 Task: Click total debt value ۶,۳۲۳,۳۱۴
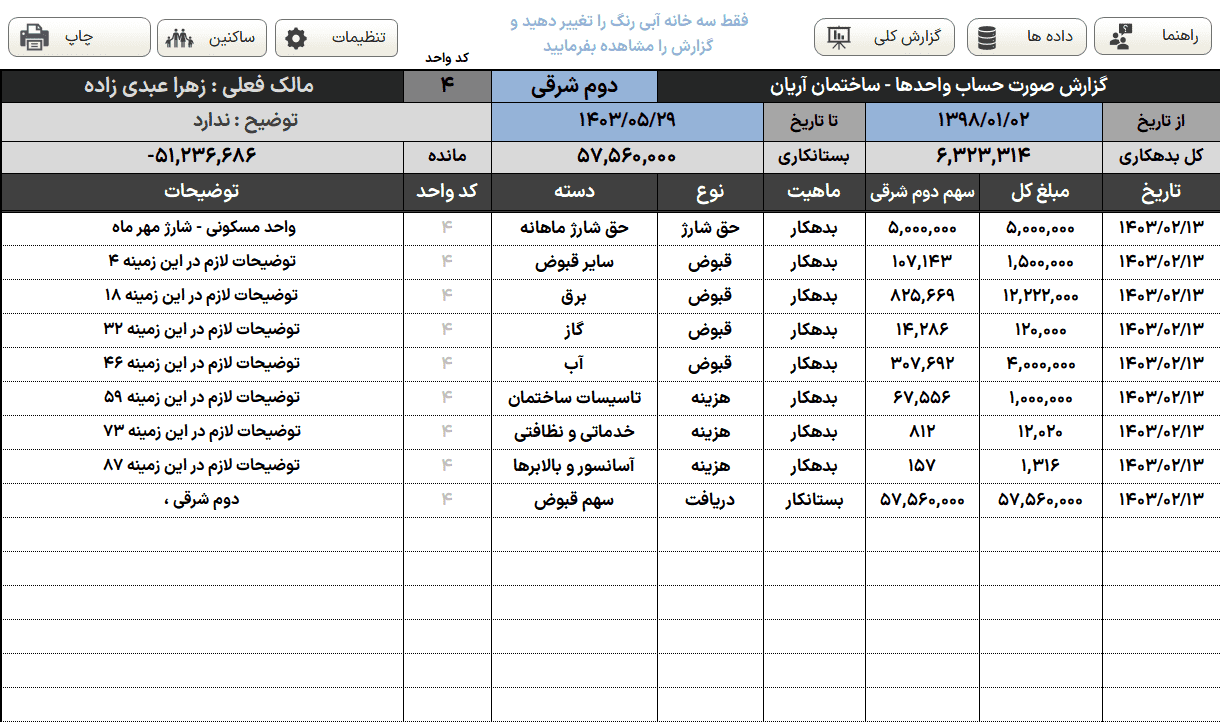point(983,156)
